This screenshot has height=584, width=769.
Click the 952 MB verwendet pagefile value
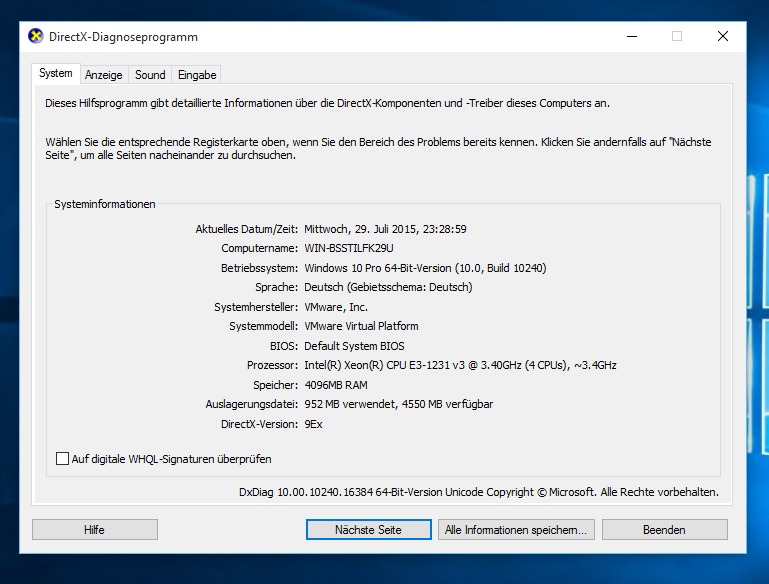tap(399, 404)
